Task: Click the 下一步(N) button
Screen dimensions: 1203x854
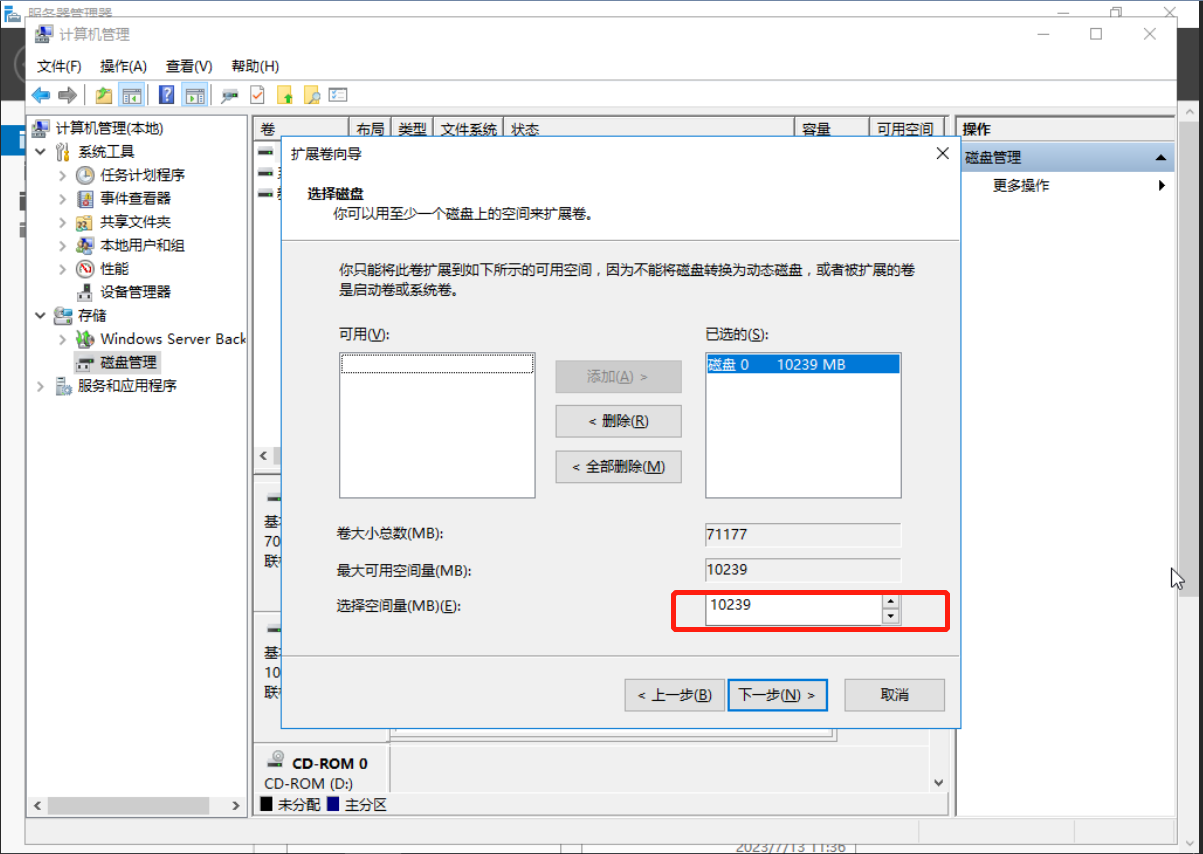Action: click(777, 695)
